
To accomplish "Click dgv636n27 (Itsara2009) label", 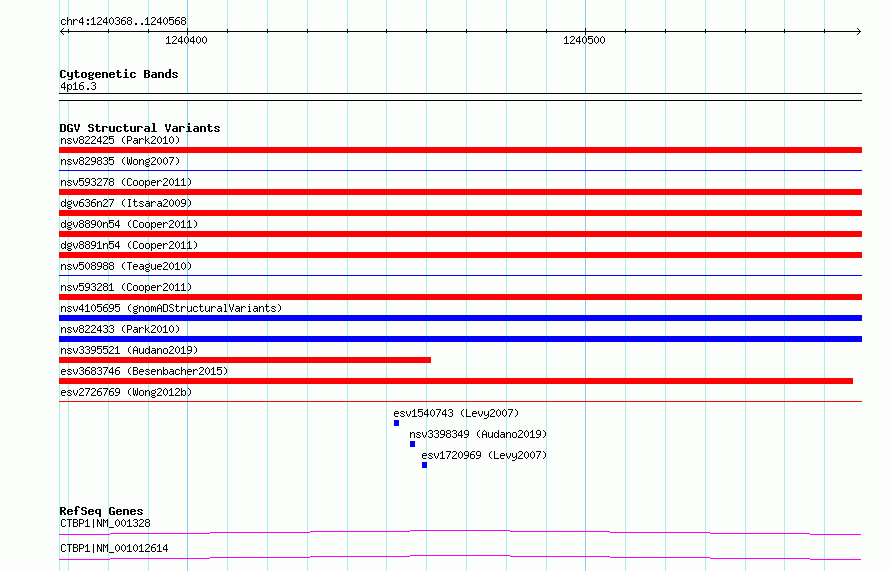I will [126, 203].
